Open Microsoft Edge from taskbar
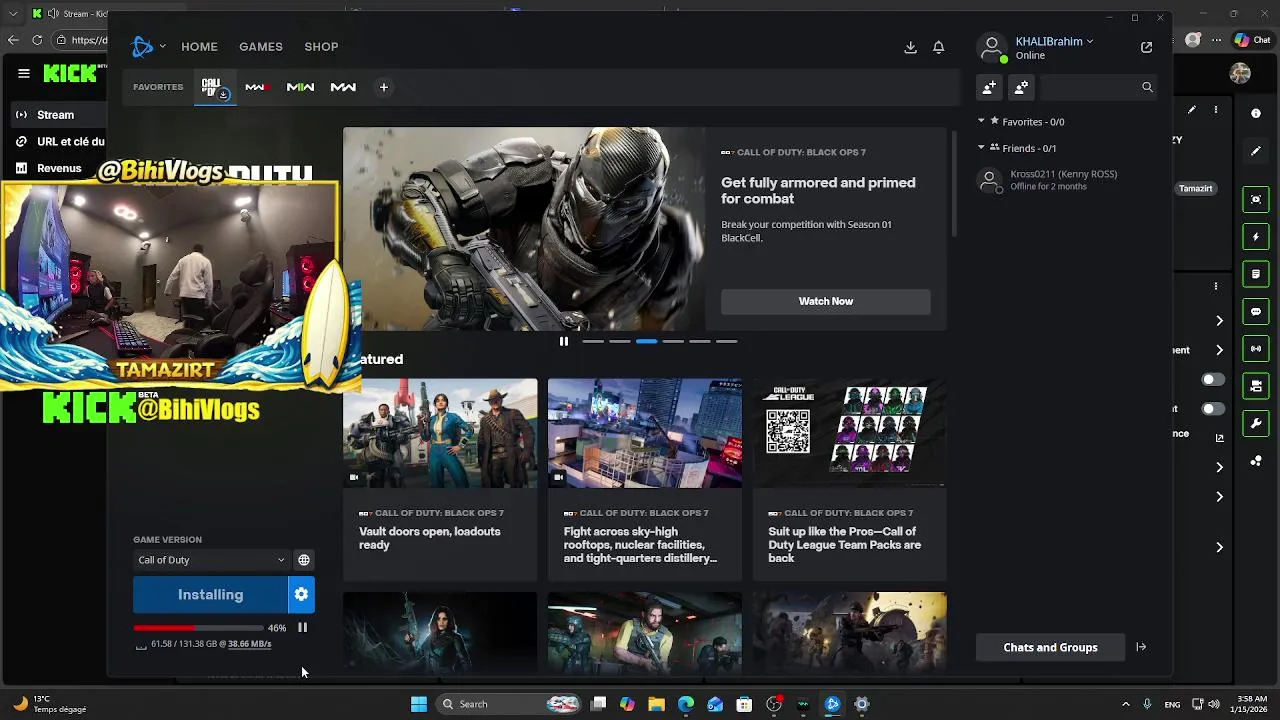Screen dimensions: 1280x720 coord(685,704)
